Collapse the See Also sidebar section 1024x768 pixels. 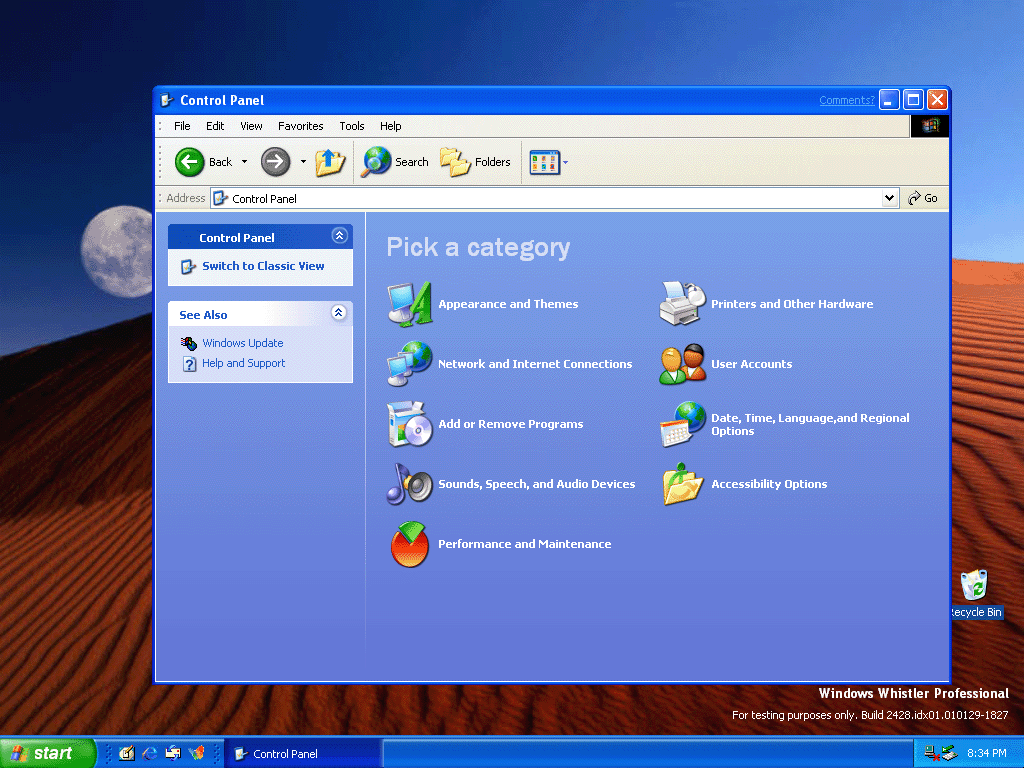pyautogui.click(x=338, y=313)
